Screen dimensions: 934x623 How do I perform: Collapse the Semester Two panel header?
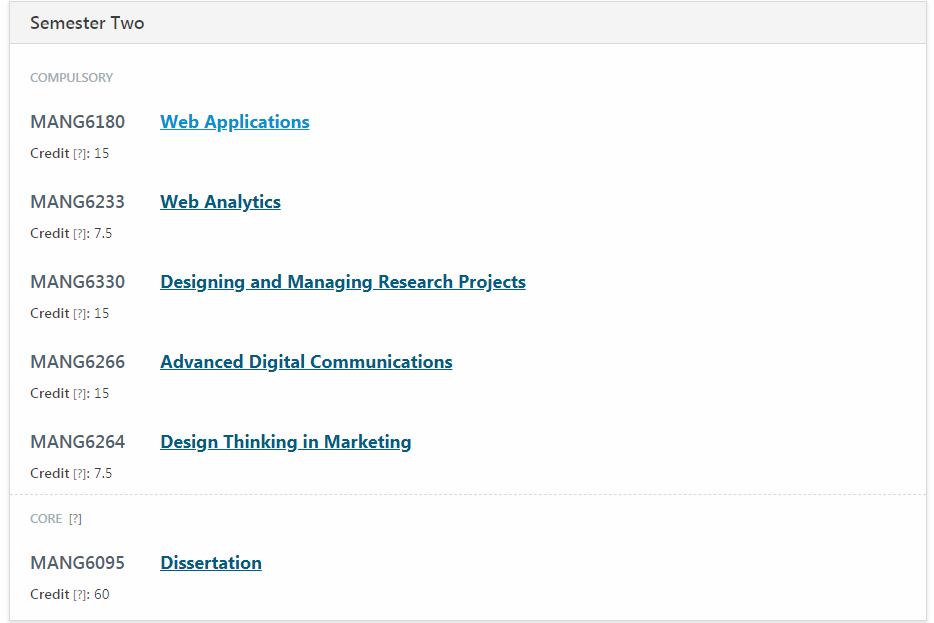coord(468,23)
